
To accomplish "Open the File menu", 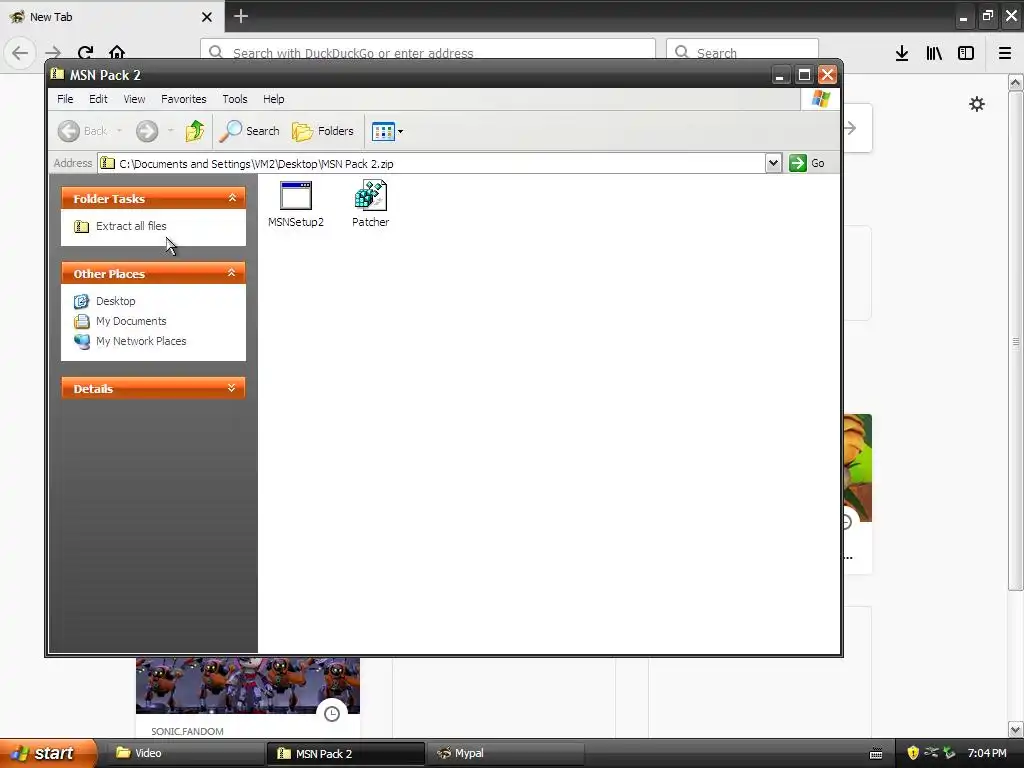I will 65,99.
